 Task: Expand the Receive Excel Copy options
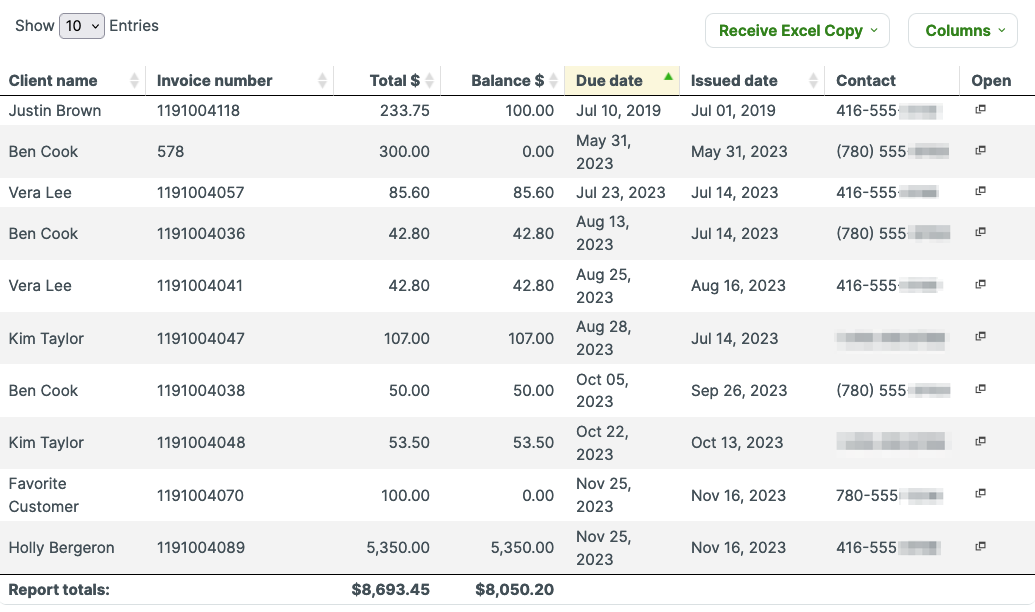coord(797,30)
